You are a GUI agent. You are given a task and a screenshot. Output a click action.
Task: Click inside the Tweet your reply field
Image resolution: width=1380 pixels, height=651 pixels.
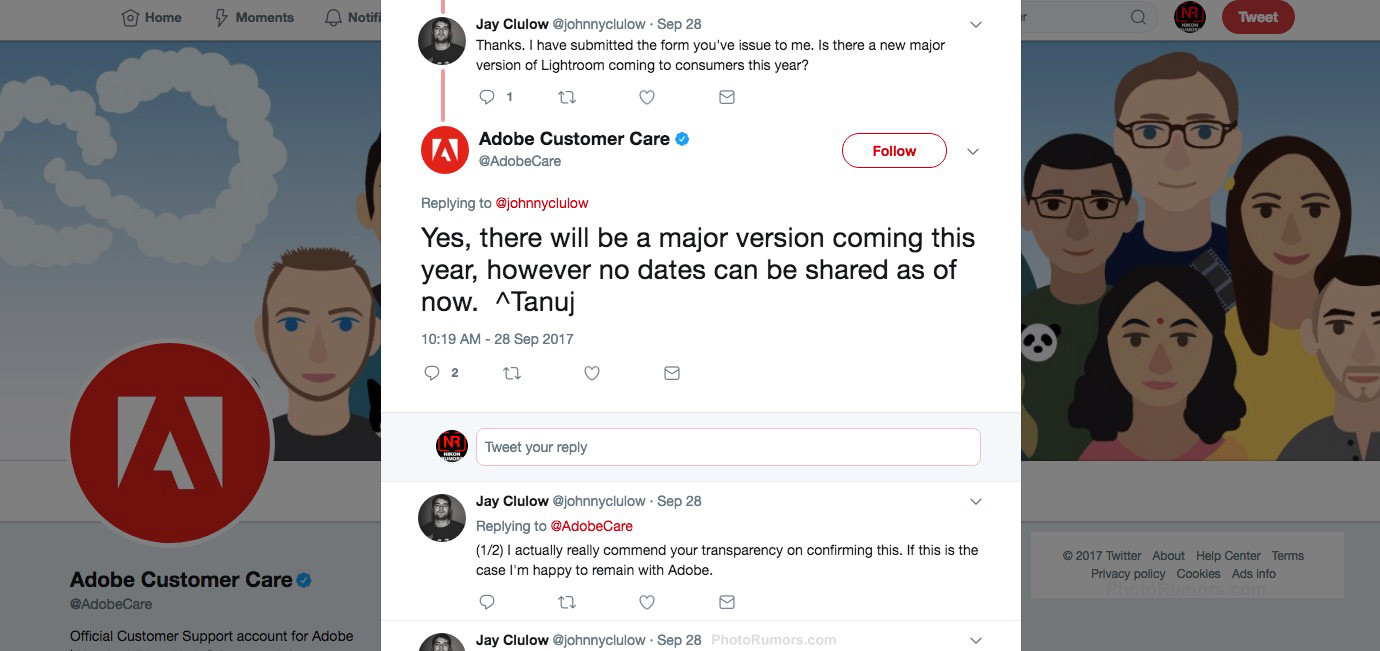coord(728,447)
